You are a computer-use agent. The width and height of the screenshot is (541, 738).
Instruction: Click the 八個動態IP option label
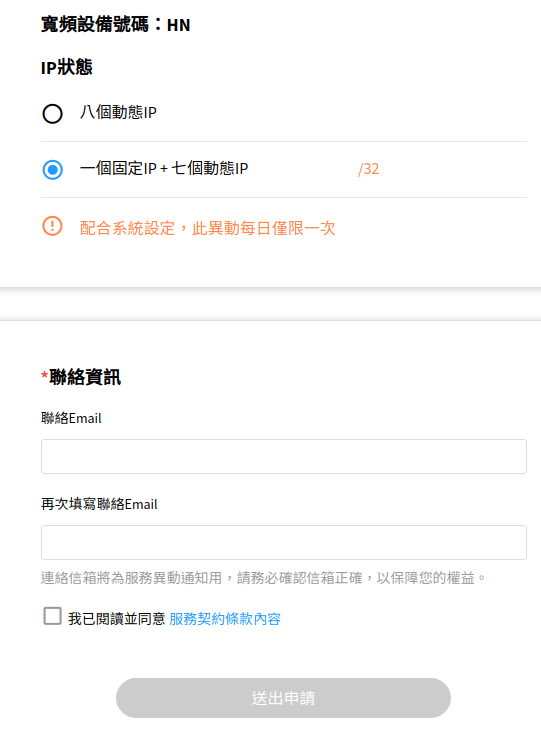click(x=118, y=112)
